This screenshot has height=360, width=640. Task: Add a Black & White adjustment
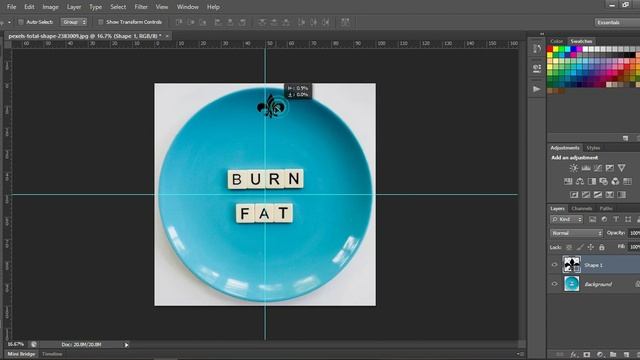[591, 181]
